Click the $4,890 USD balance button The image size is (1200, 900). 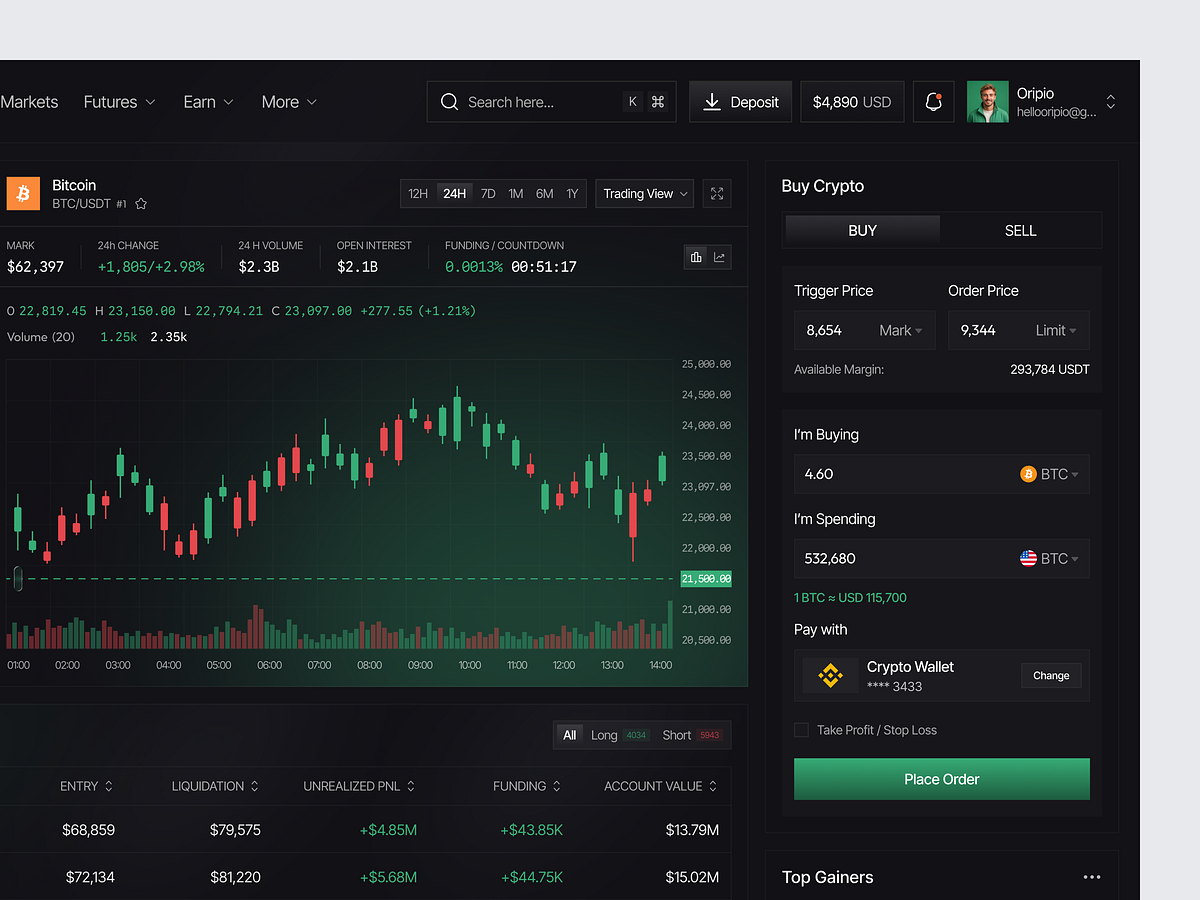click(x=852, y=102)
